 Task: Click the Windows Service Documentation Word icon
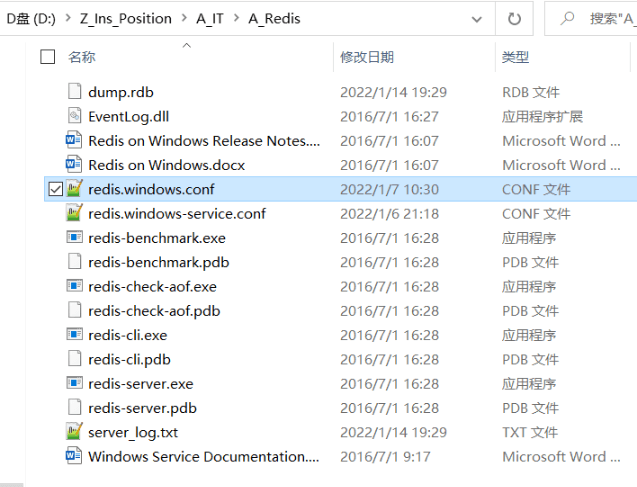click(x=74, y=456)
